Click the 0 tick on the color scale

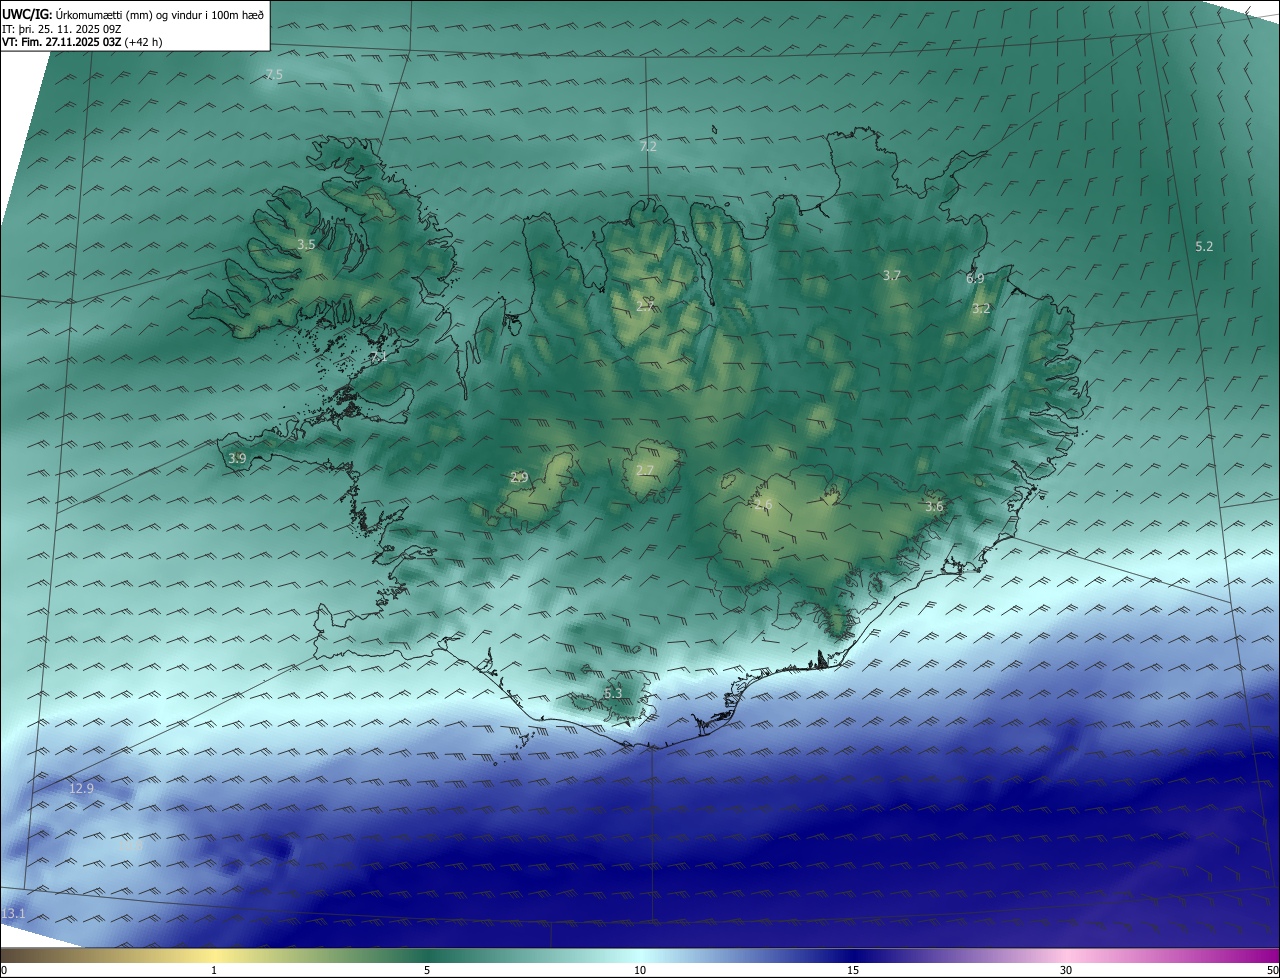coord(4,970)
